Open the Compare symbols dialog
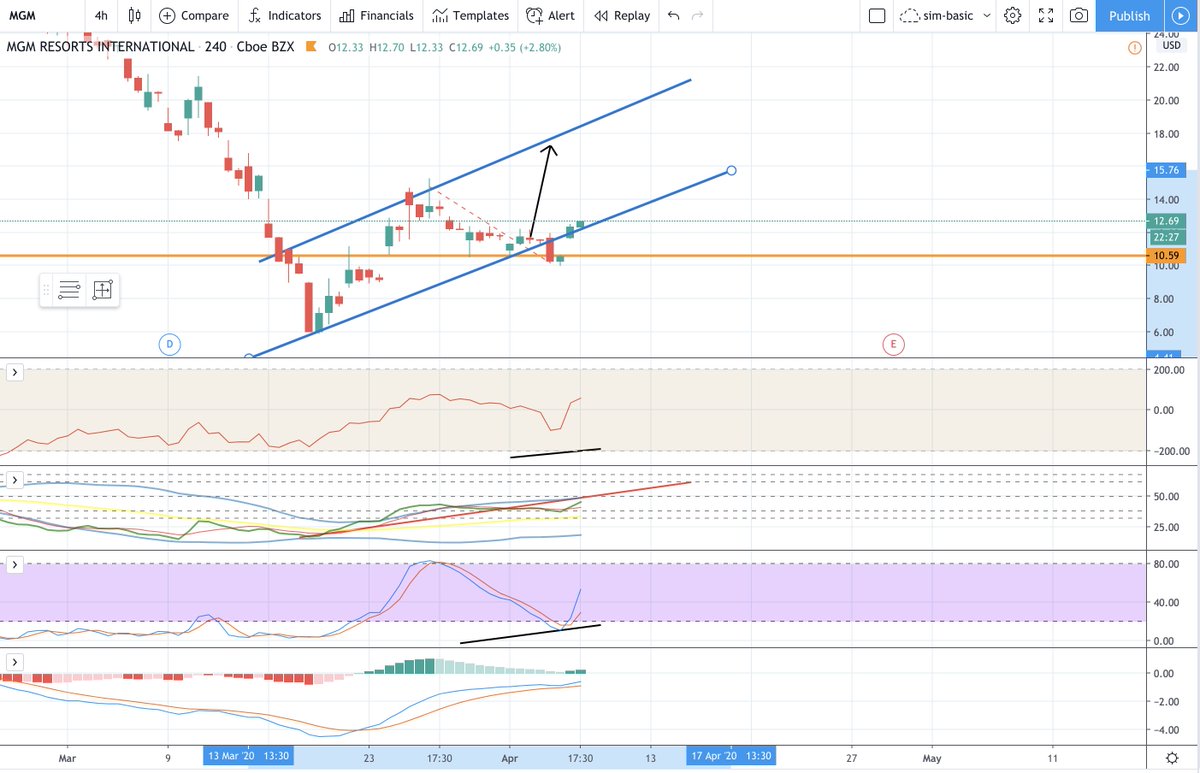The width and height of the screenshot is (1200, 773). [193, 16]
